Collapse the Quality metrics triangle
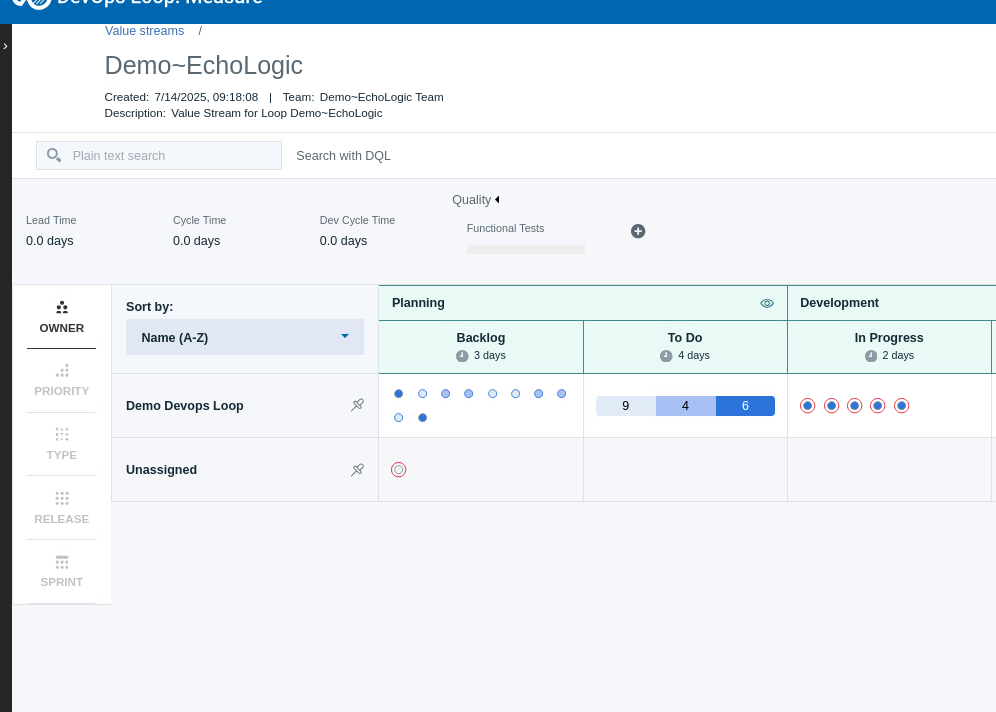This screenshot has width=996, height=712. tap(497, 199)
